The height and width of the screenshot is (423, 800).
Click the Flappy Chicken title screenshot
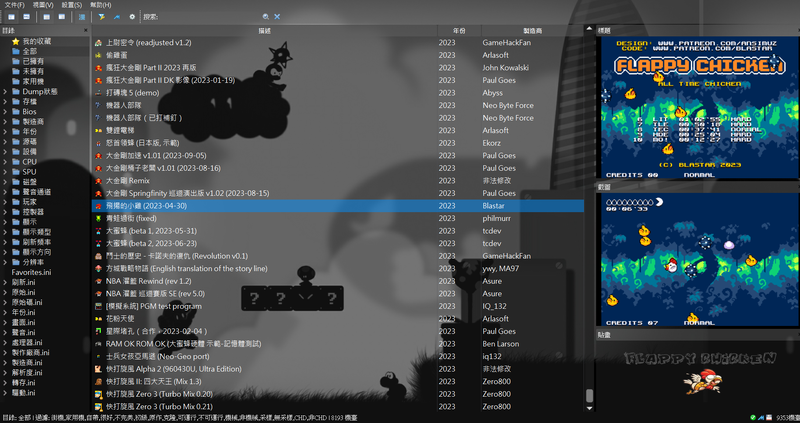tap(698, 108)
